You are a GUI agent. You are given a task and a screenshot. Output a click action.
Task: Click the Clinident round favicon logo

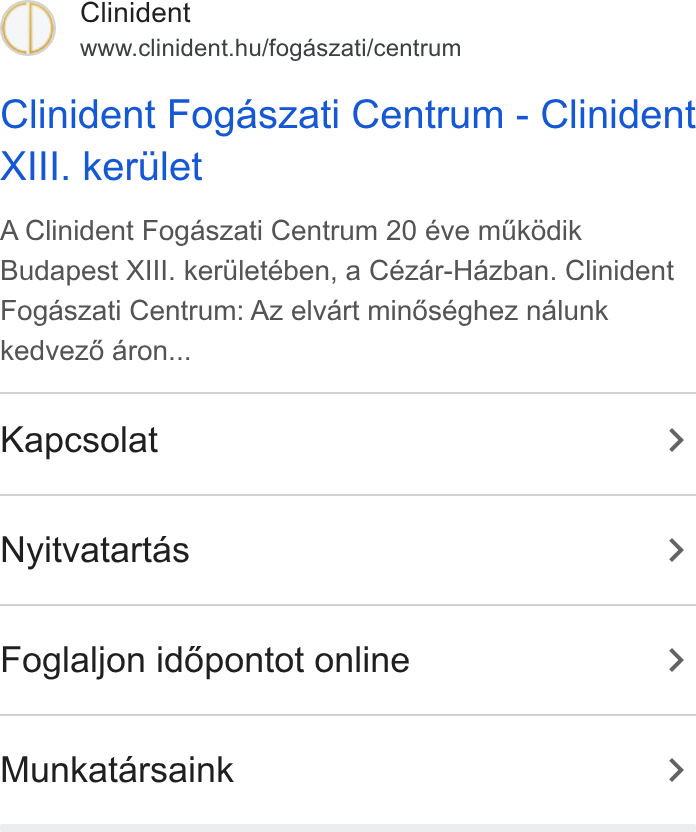click(28, 28)
